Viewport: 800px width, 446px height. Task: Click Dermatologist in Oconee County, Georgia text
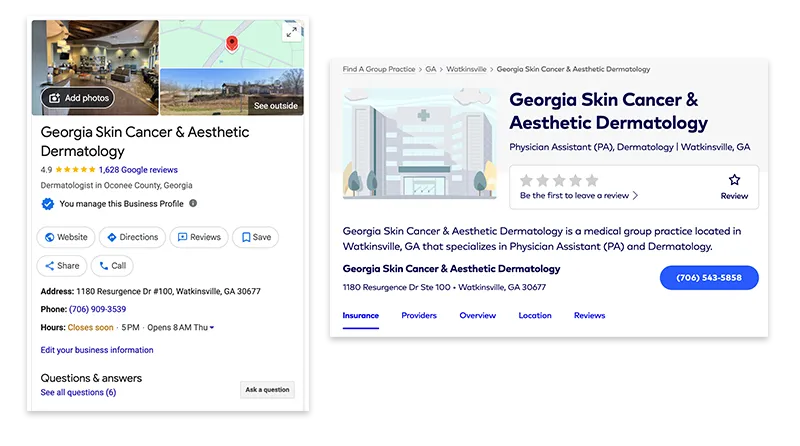pos(116,185)
